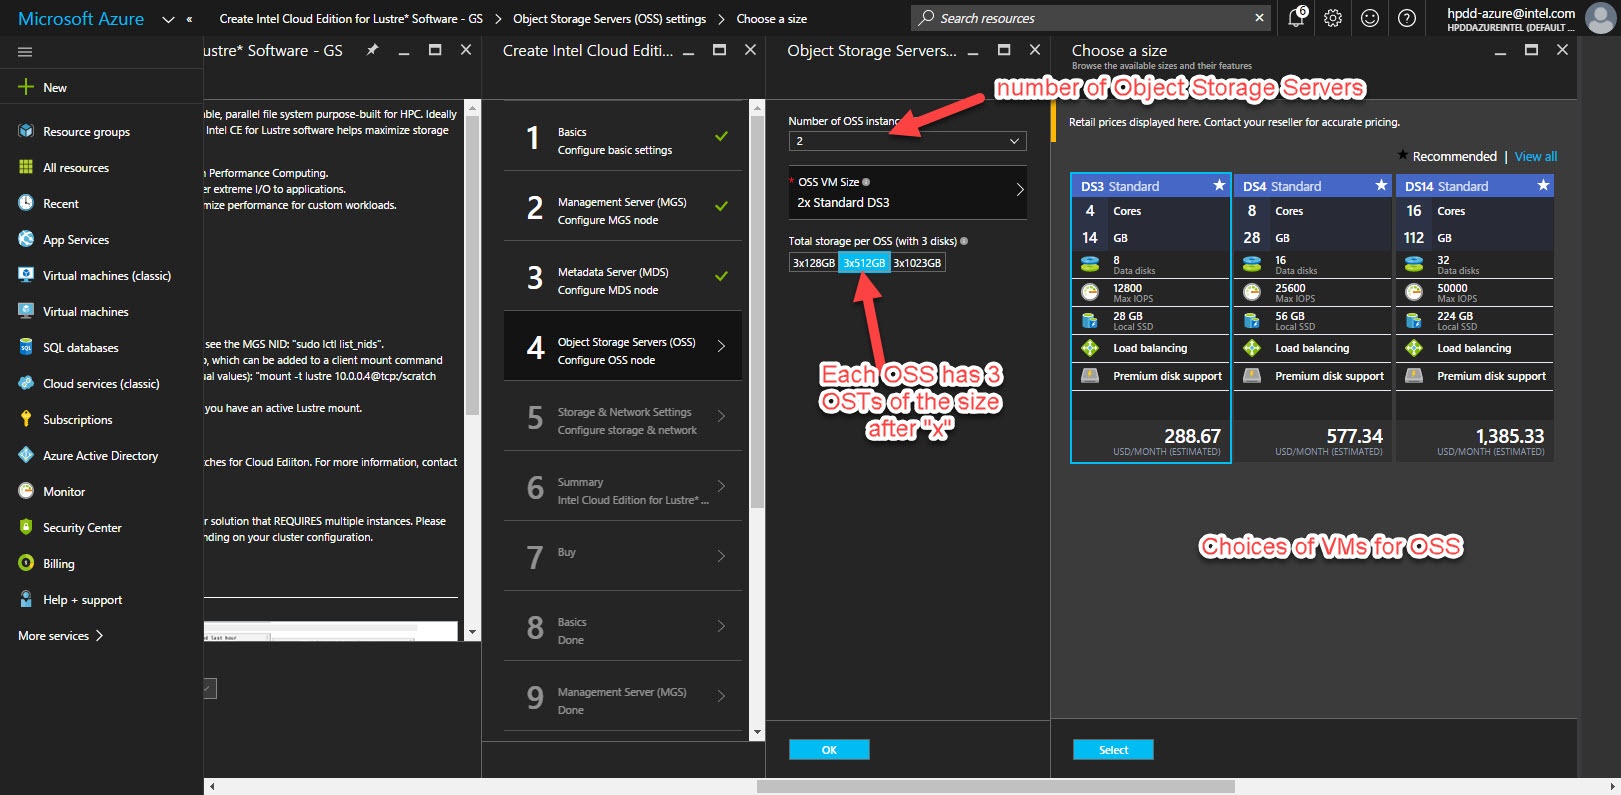Collapse the breadcrumb double-chevron
Image resolution: width=1621 pixels, height=795 pixels.
coord(189,19)
